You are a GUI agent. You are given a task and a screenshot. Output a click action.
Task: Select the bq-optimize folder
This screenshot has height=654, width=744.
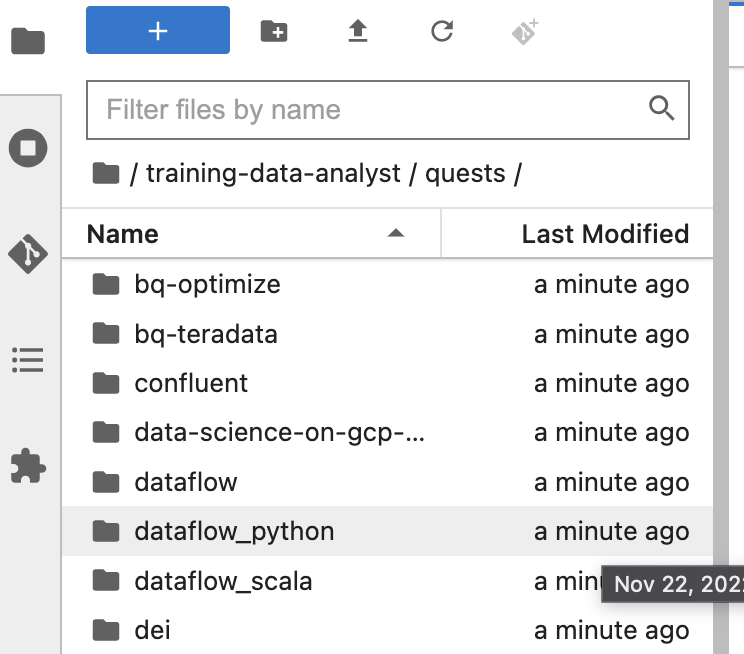tap(207, 284)
